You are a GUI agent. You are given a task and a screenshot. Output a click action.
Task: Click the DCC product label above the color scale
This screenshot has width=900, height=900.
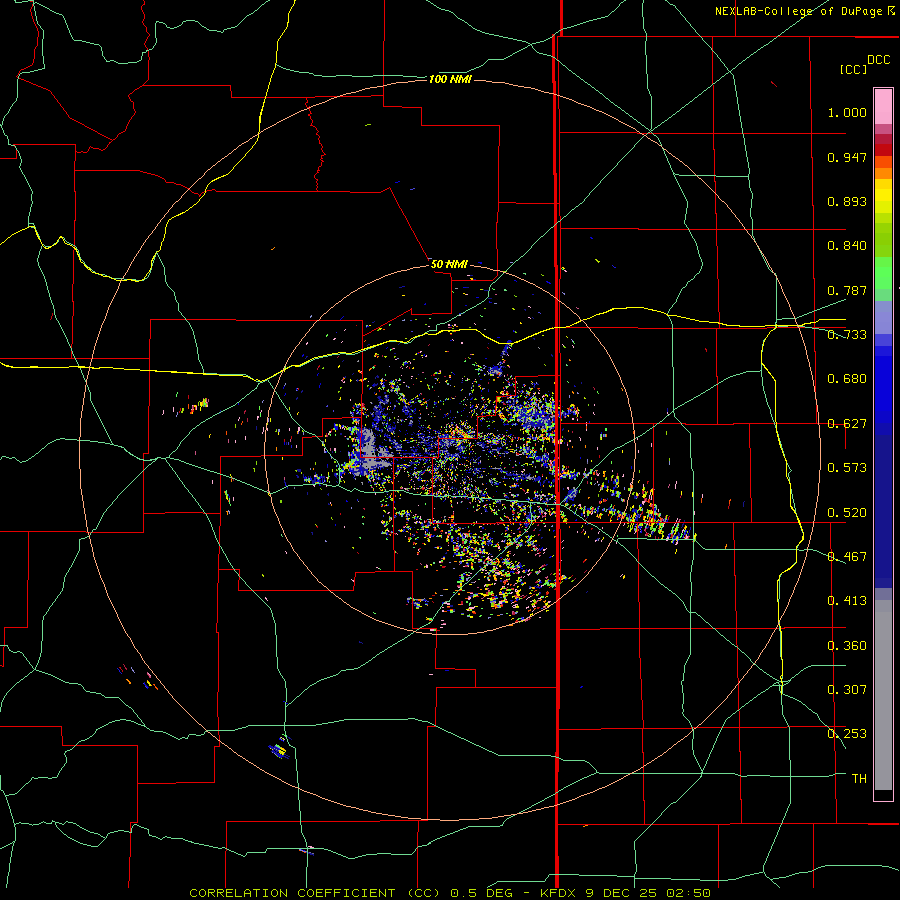coord(878,59)
